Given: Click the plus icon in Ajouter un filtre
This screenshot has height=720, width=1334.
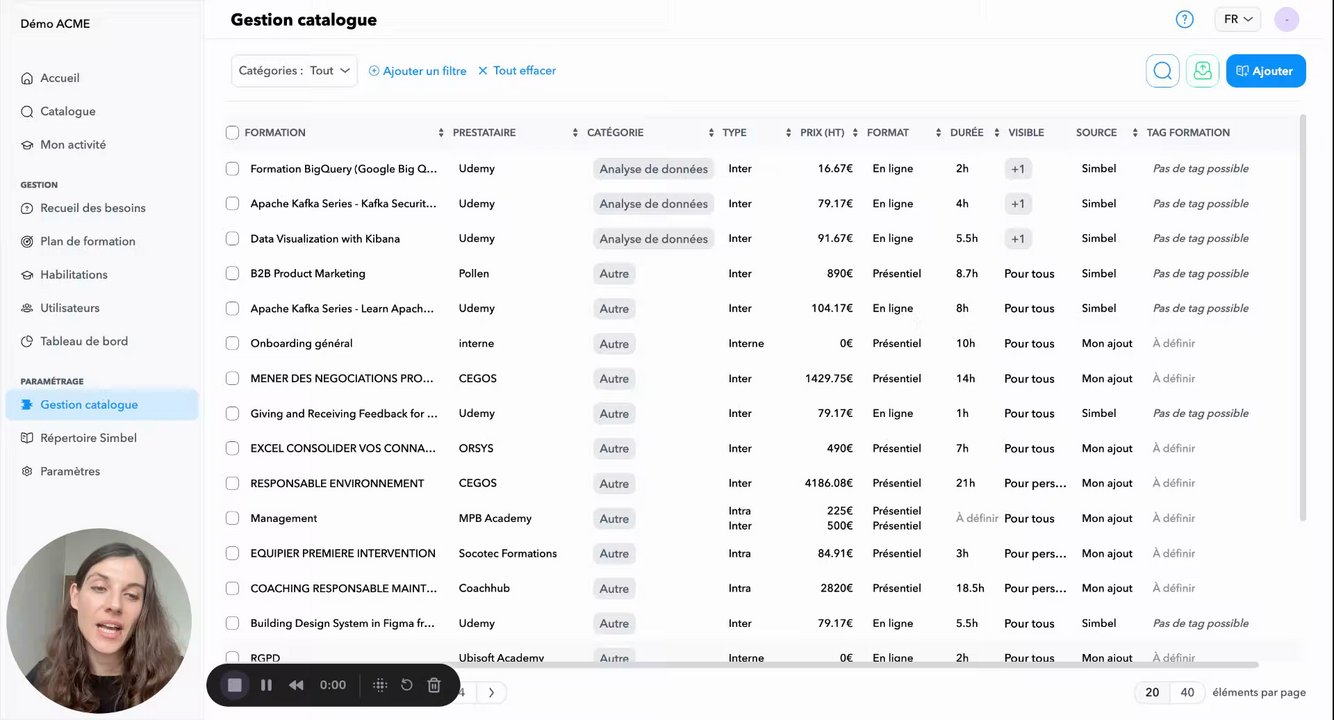Looking at the screenshot, I should (374, 71).
